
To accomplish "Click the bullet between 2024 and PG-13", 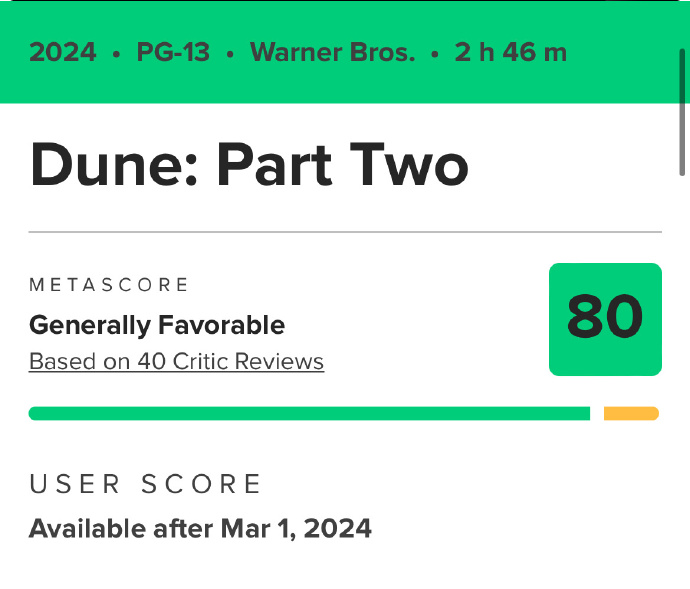I will (117, 53).
